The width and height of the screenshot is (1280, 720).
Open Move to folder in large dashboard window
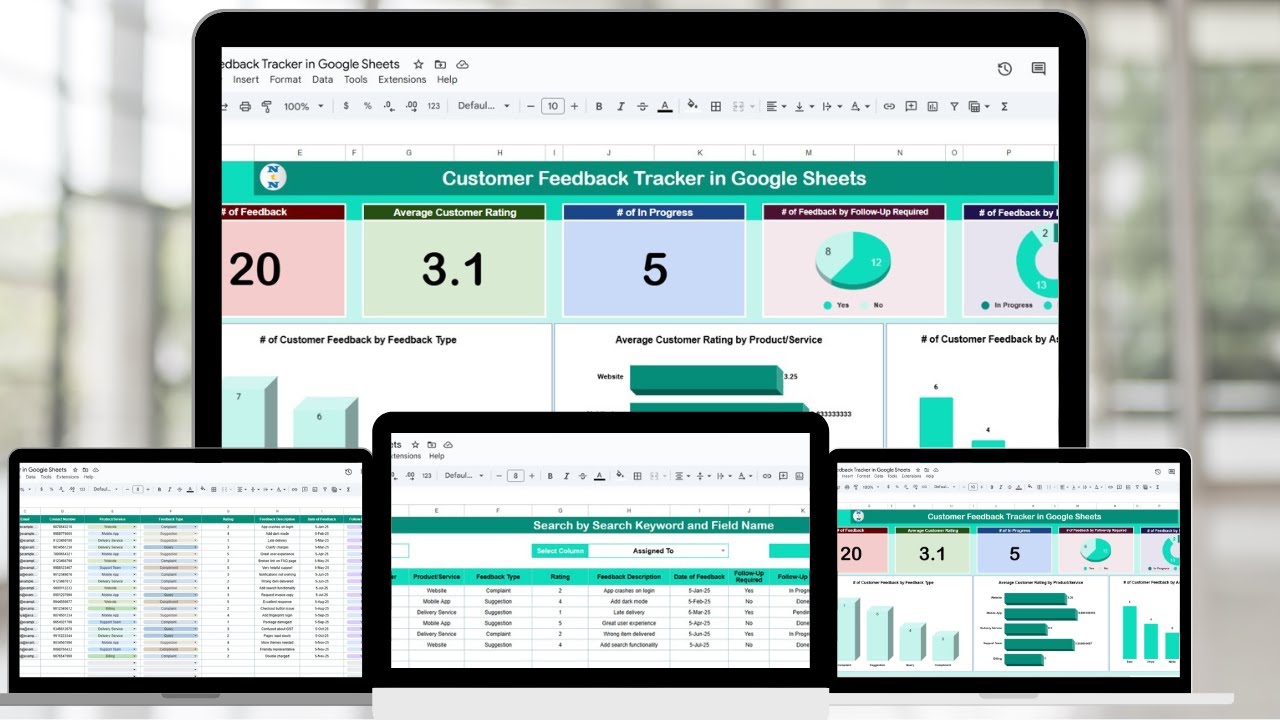[440, 64]
